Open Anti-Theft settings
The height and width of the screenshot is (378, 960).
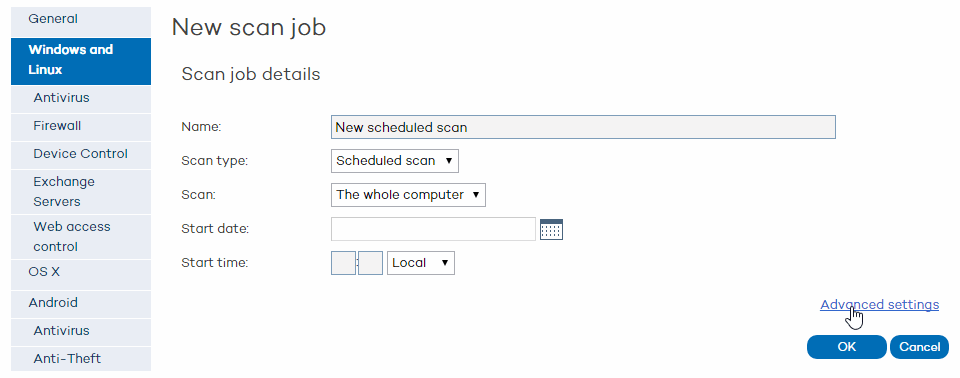tap(81, 358)
